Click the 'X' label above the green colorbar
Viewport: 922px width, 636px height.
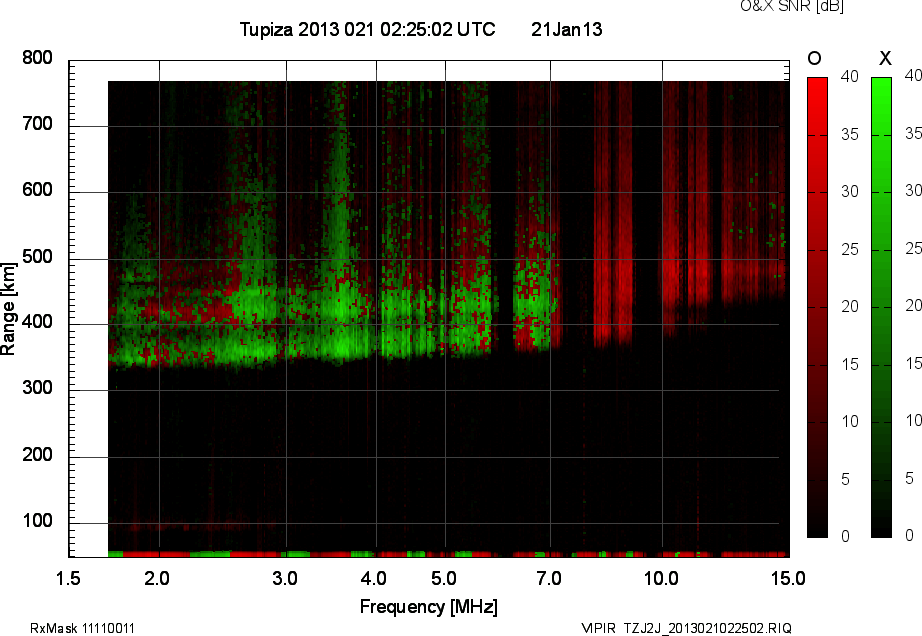pyautogui.click(x=885, y=58)
